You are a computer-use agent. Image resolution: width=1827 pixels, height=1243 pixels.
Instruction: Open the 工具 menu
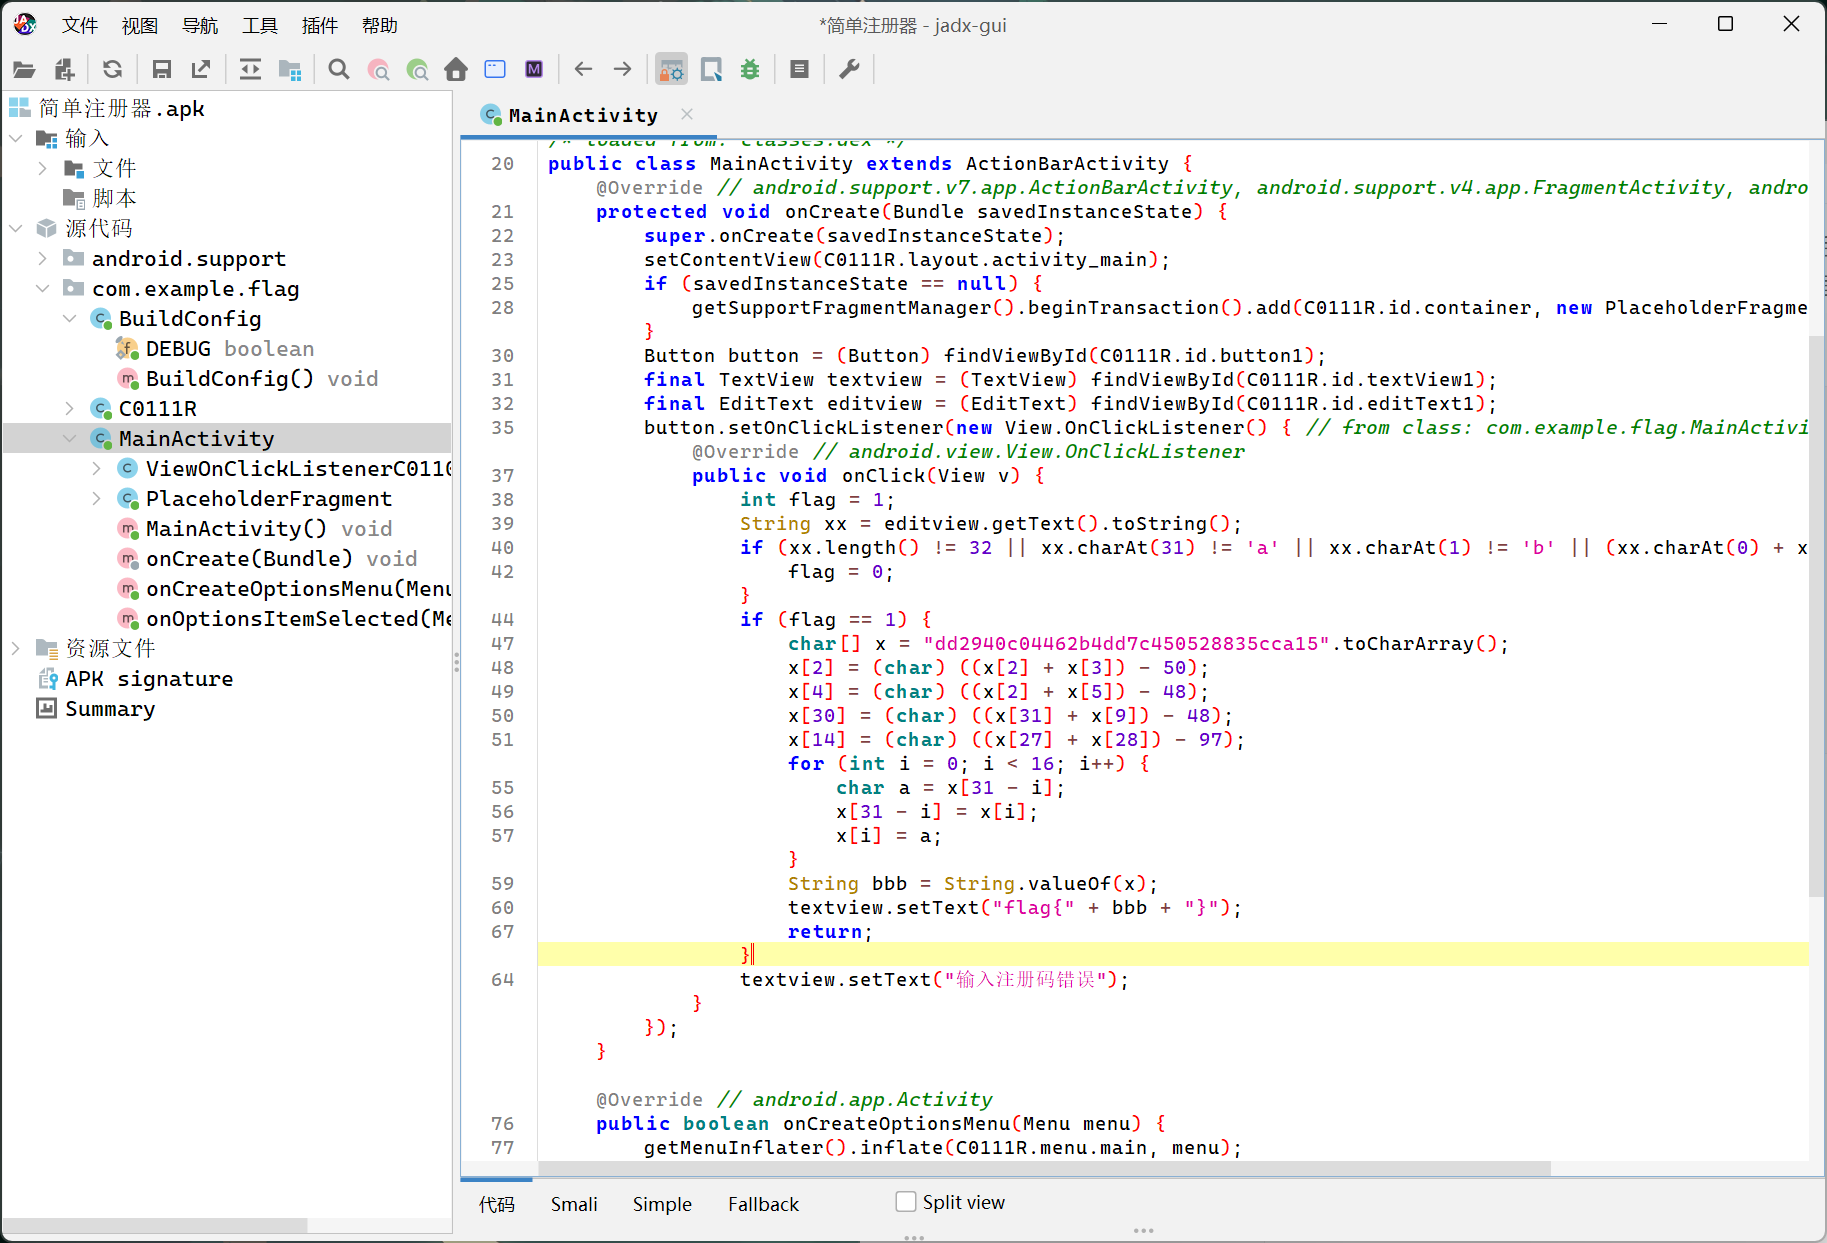[260, 25]
